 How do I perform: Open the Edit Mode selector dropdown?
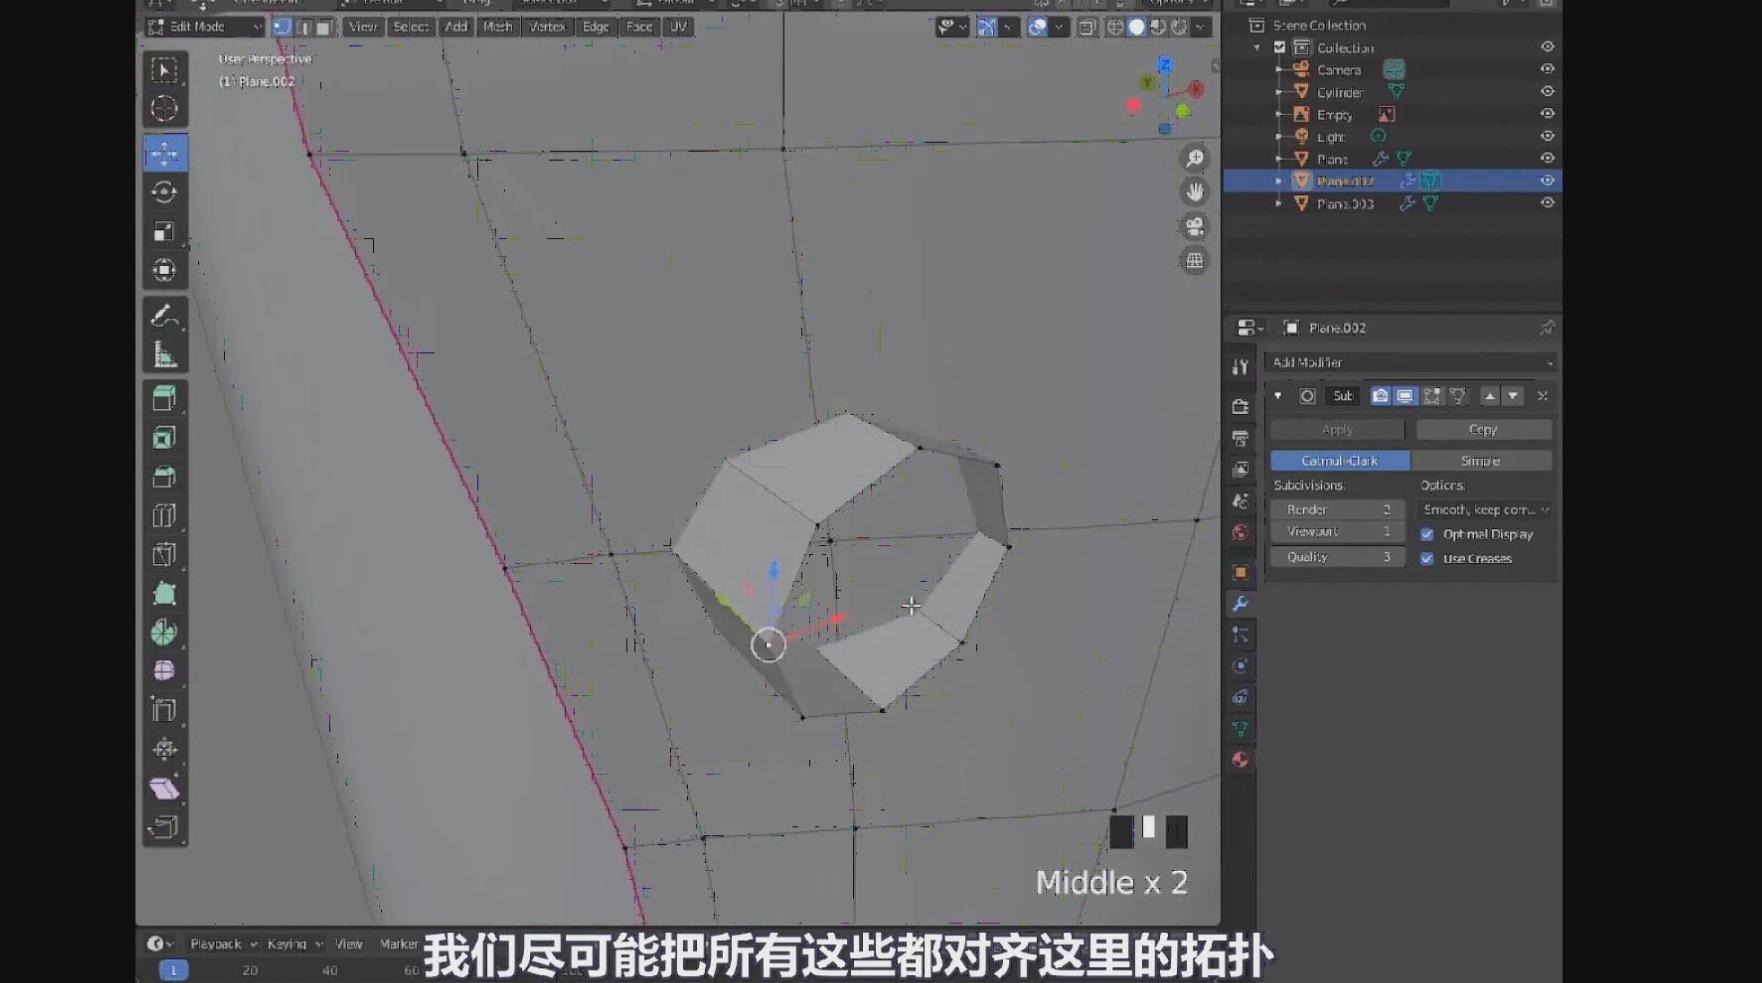coord(205,27)
